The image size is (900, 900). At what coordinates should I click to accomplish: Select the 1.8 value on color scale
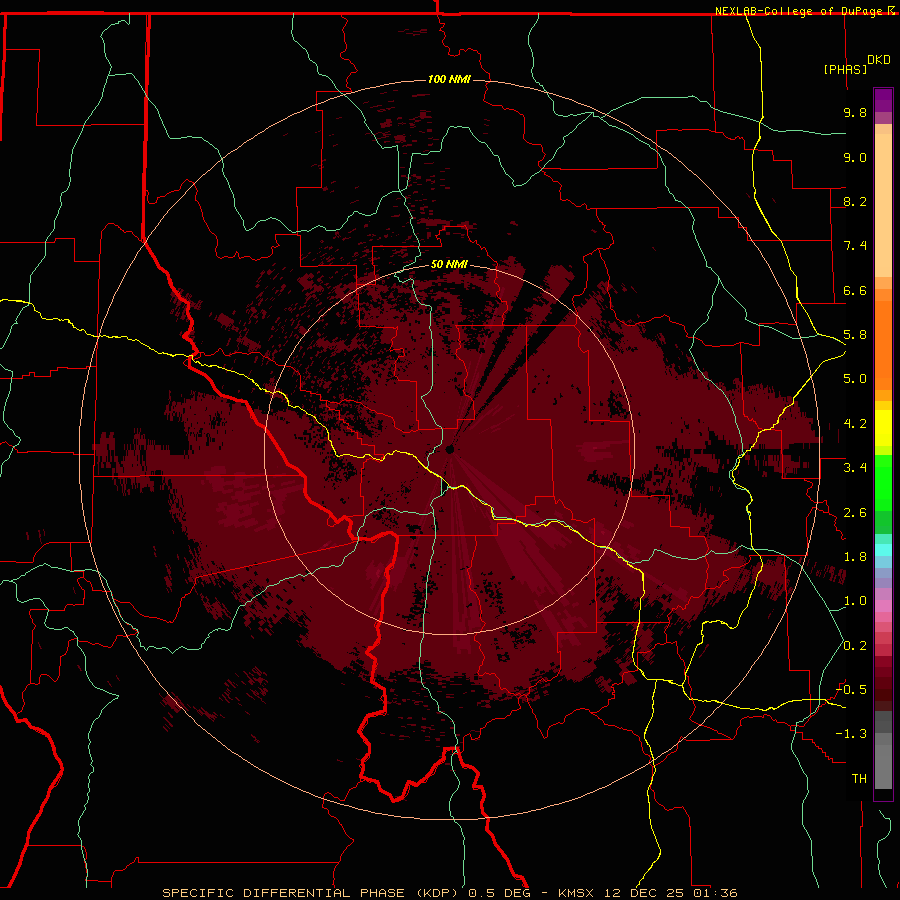[x=855, y=557]
